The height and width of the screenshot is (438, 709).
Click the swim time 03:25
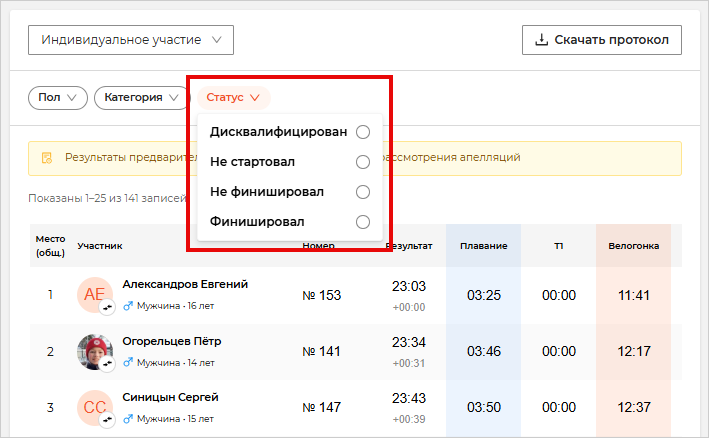(484, 295)
